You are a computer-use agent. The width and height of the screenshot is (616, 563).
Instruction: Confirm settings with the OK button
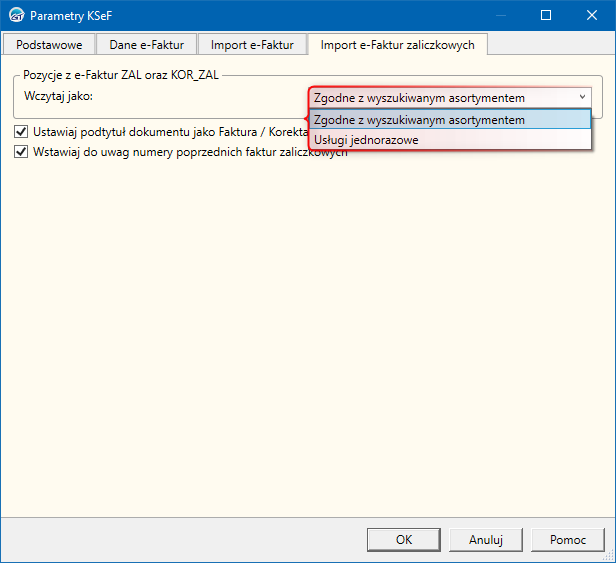[404, 539]
